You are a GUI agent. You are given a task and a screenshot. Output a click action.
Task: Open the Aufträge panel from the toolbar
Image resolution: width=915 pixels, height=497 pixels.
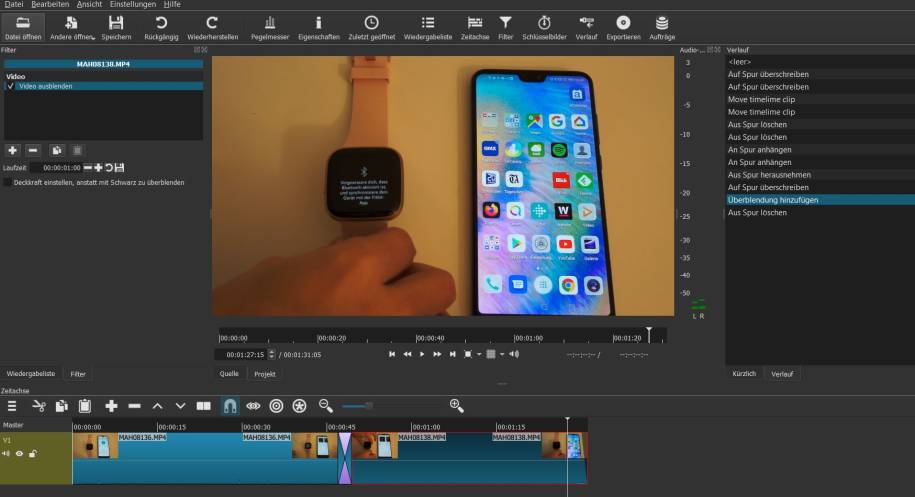tap(662, 27)
